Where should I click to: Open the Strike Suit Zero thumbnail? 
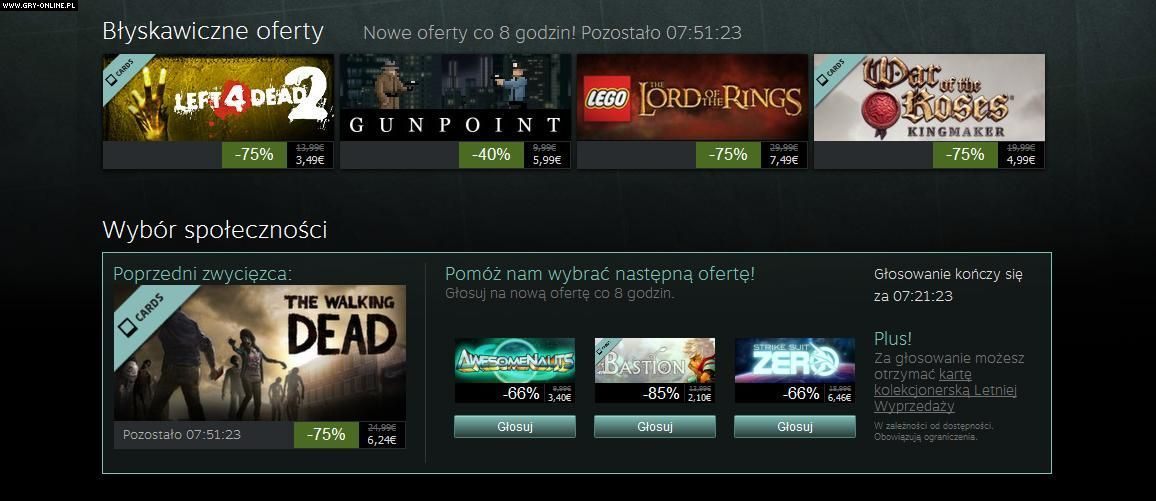tap(795, 360)
